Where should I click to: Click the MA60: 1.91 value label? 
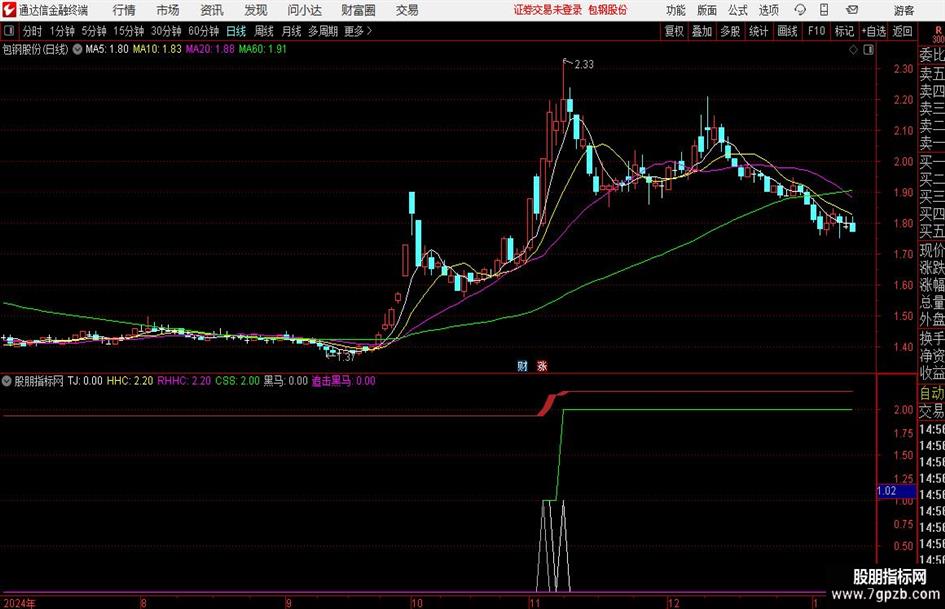pyautogui.click(x=263, y=49)
